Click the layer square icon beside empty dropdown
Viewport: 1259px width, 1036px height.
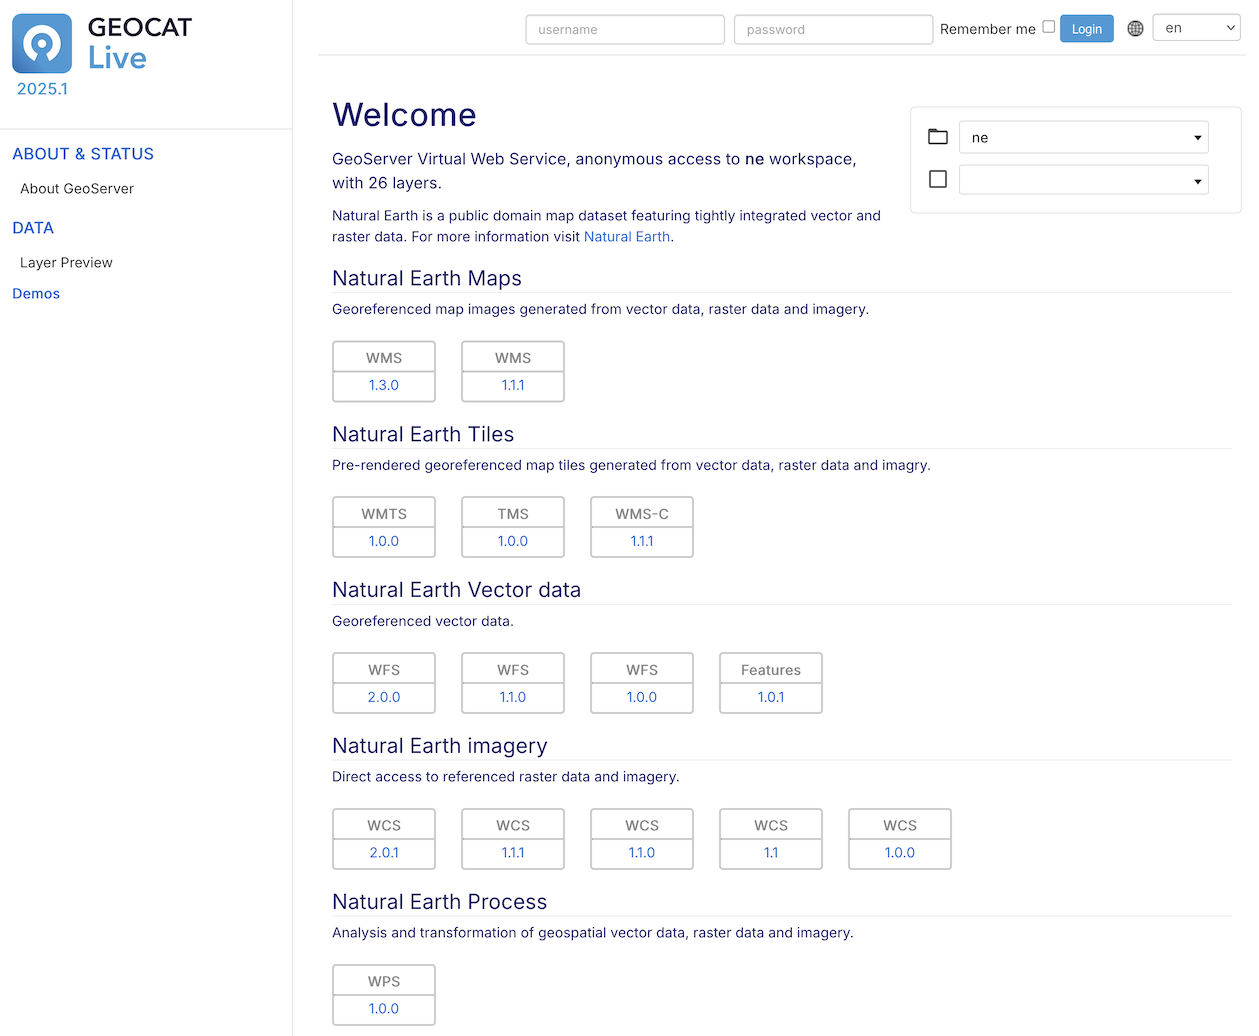[938, 179]
